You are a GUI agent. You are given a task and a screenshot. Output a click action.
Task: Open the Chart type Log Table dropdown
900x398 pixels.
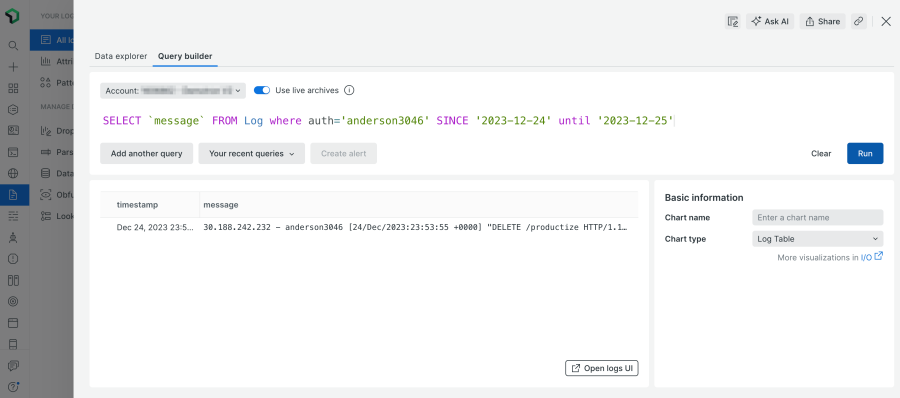tap(817, 239)
